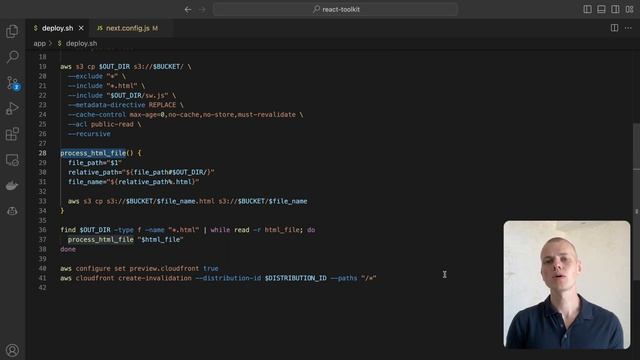Click the deploy.sh breadcrumb

click(x=81, y=43)
